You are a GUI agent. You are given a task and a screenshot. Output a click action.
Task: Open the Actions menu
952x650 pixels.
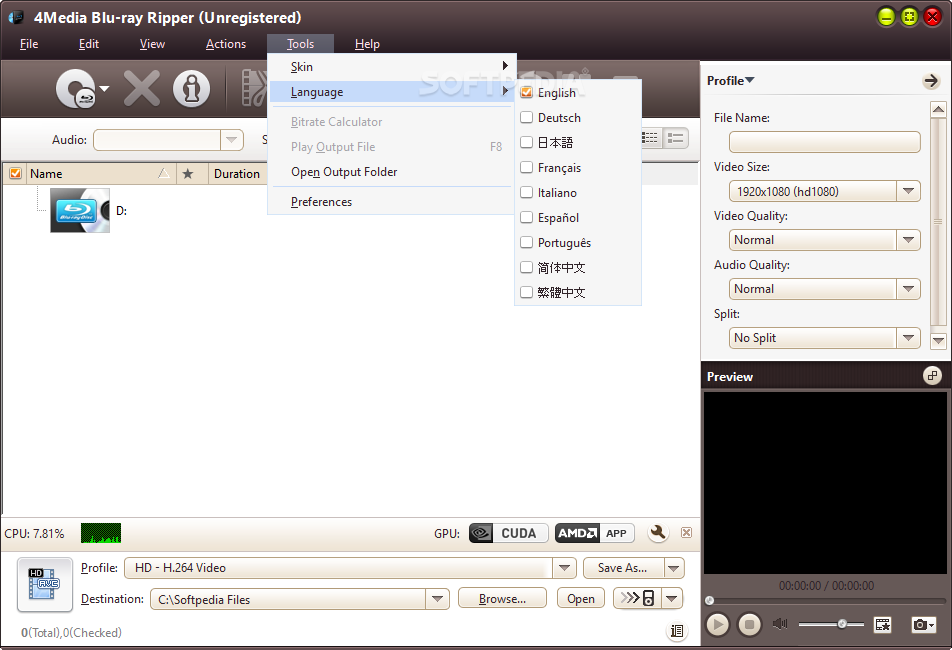pyautogui.click(x=226, y=44)
